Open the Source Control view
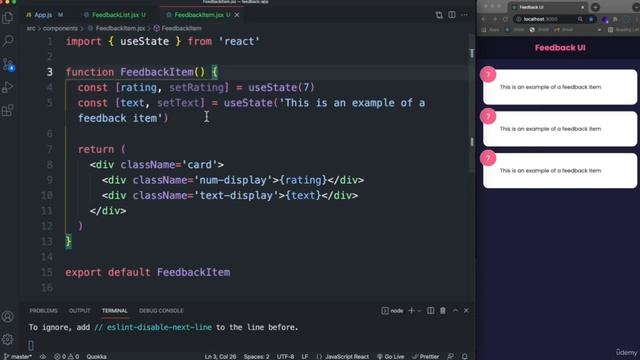This screenshot has width=640, height=360. pyautogui.click(x=8, y=64)
